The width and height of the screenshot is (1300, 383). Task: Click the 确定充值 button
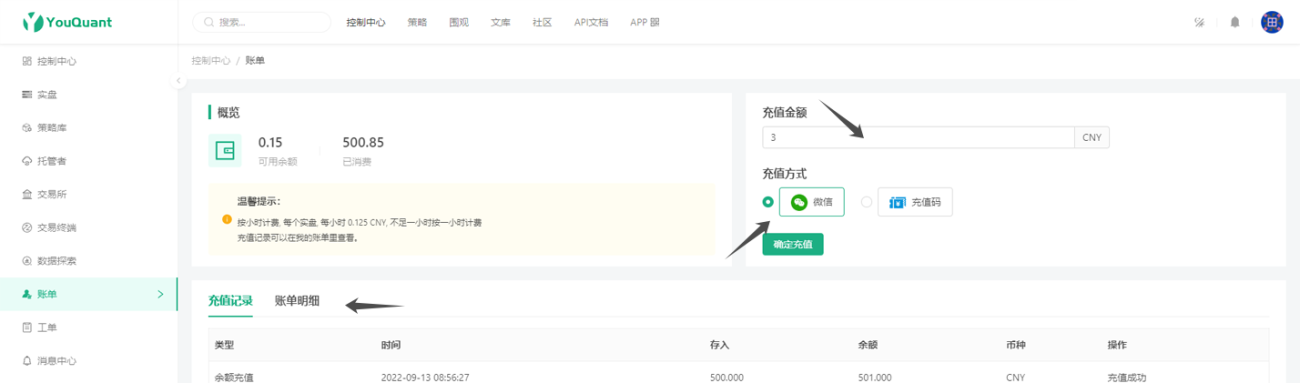point(793,244)
